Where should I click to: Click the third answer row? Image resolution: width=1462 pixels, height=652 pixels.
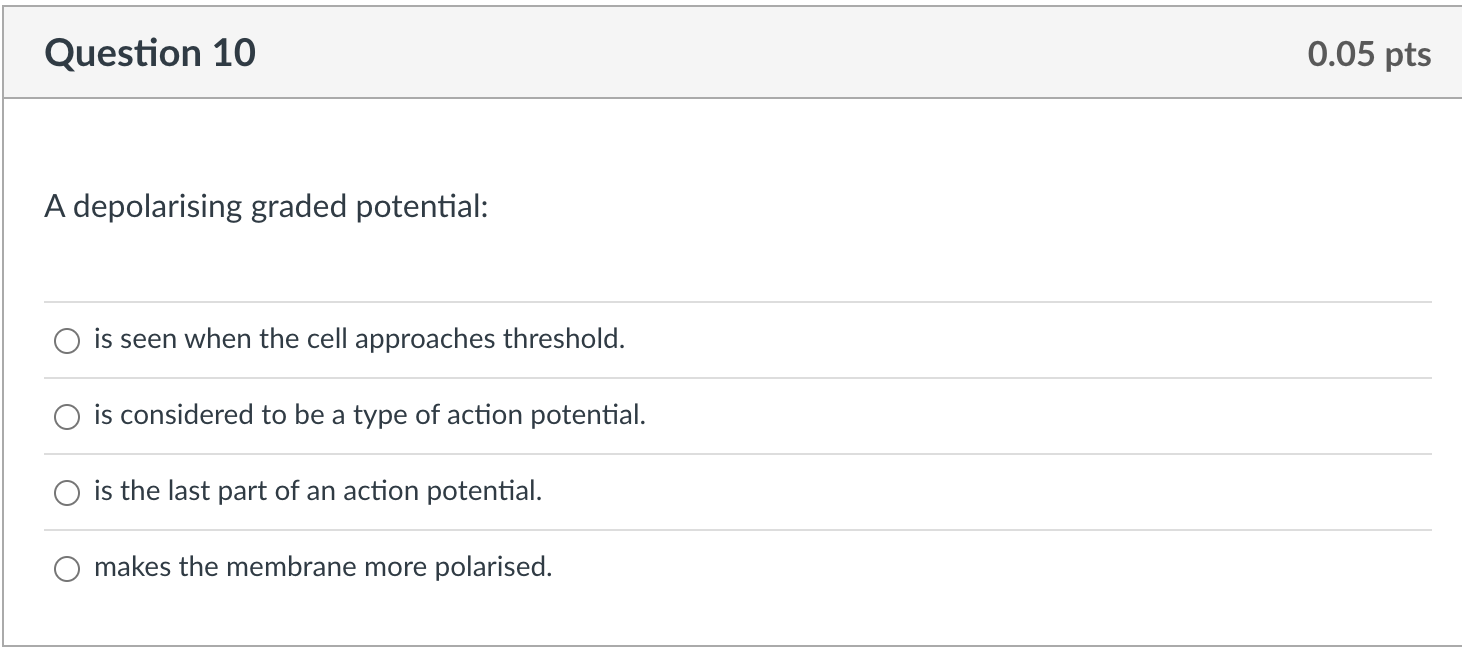pos(731,491)
